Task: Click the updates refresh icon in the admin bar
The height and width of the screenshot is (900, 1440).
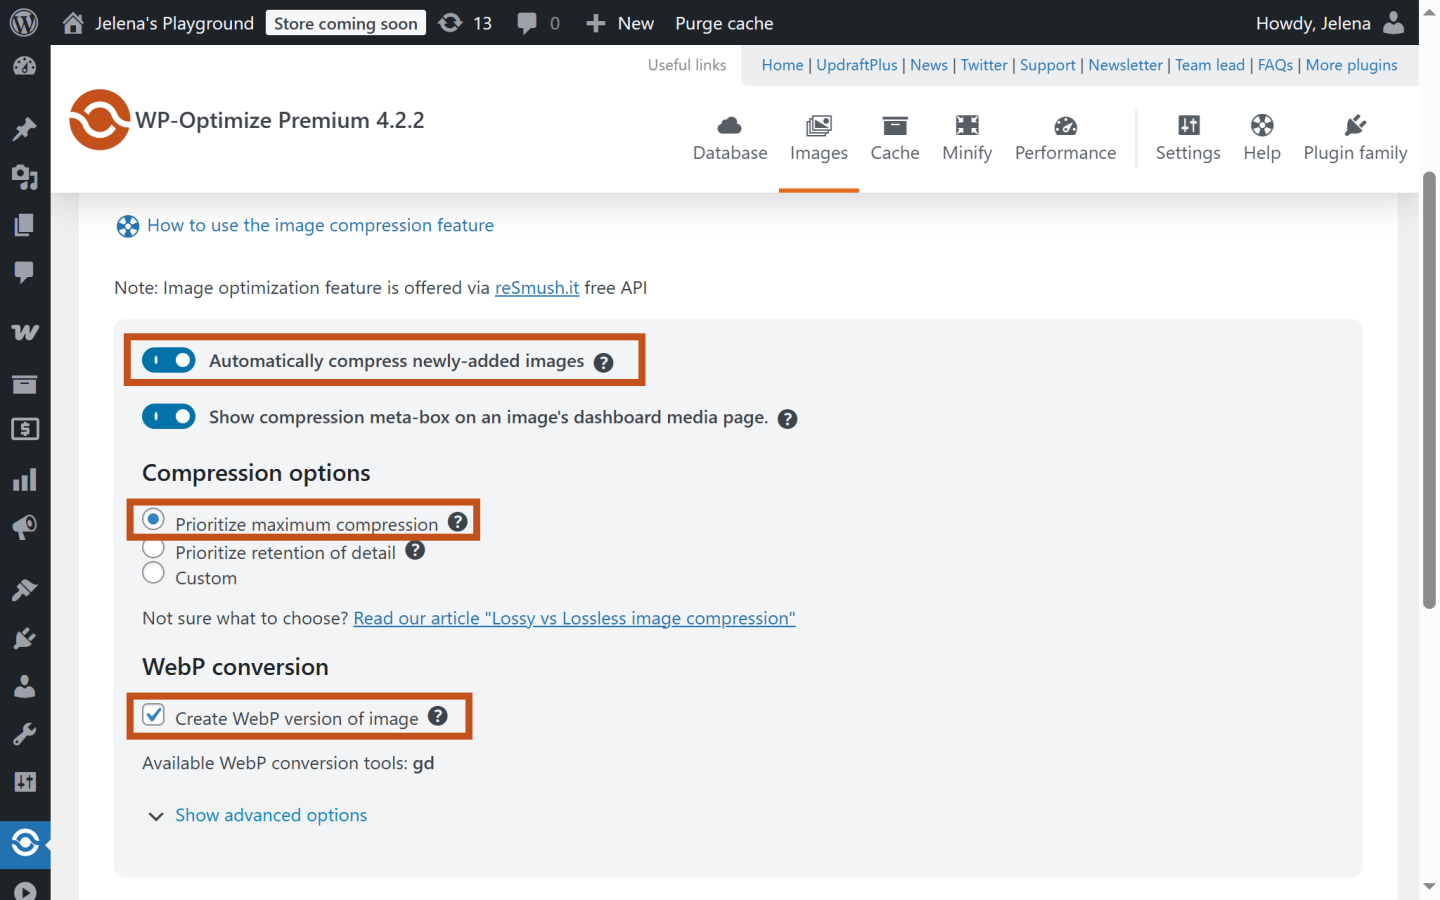Action: point(451,22)
